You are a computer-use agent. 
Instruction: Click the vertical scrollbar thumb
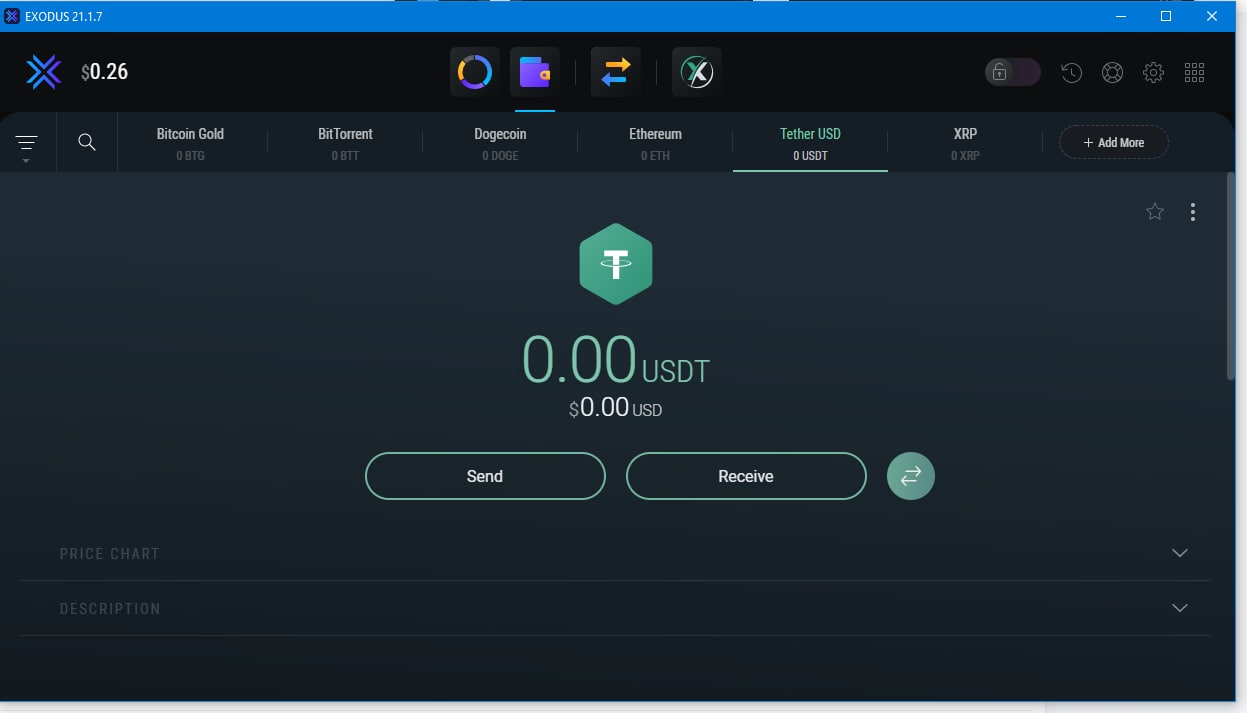pyautogui.click(x=1231, y=276)
